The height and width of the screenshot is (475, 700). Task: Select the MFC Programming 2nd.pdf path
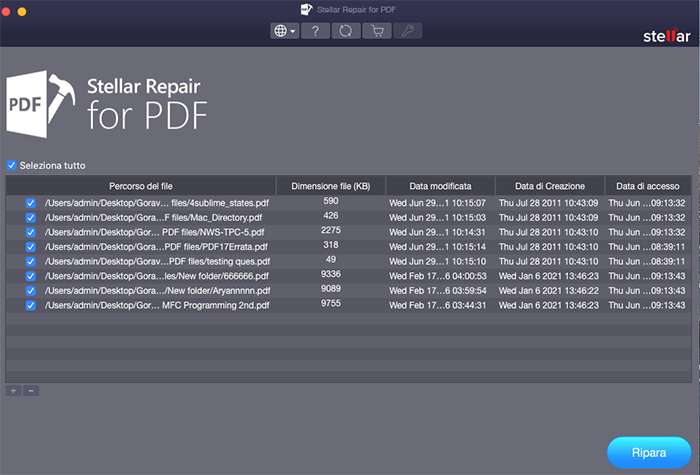(x=157, y=306)
